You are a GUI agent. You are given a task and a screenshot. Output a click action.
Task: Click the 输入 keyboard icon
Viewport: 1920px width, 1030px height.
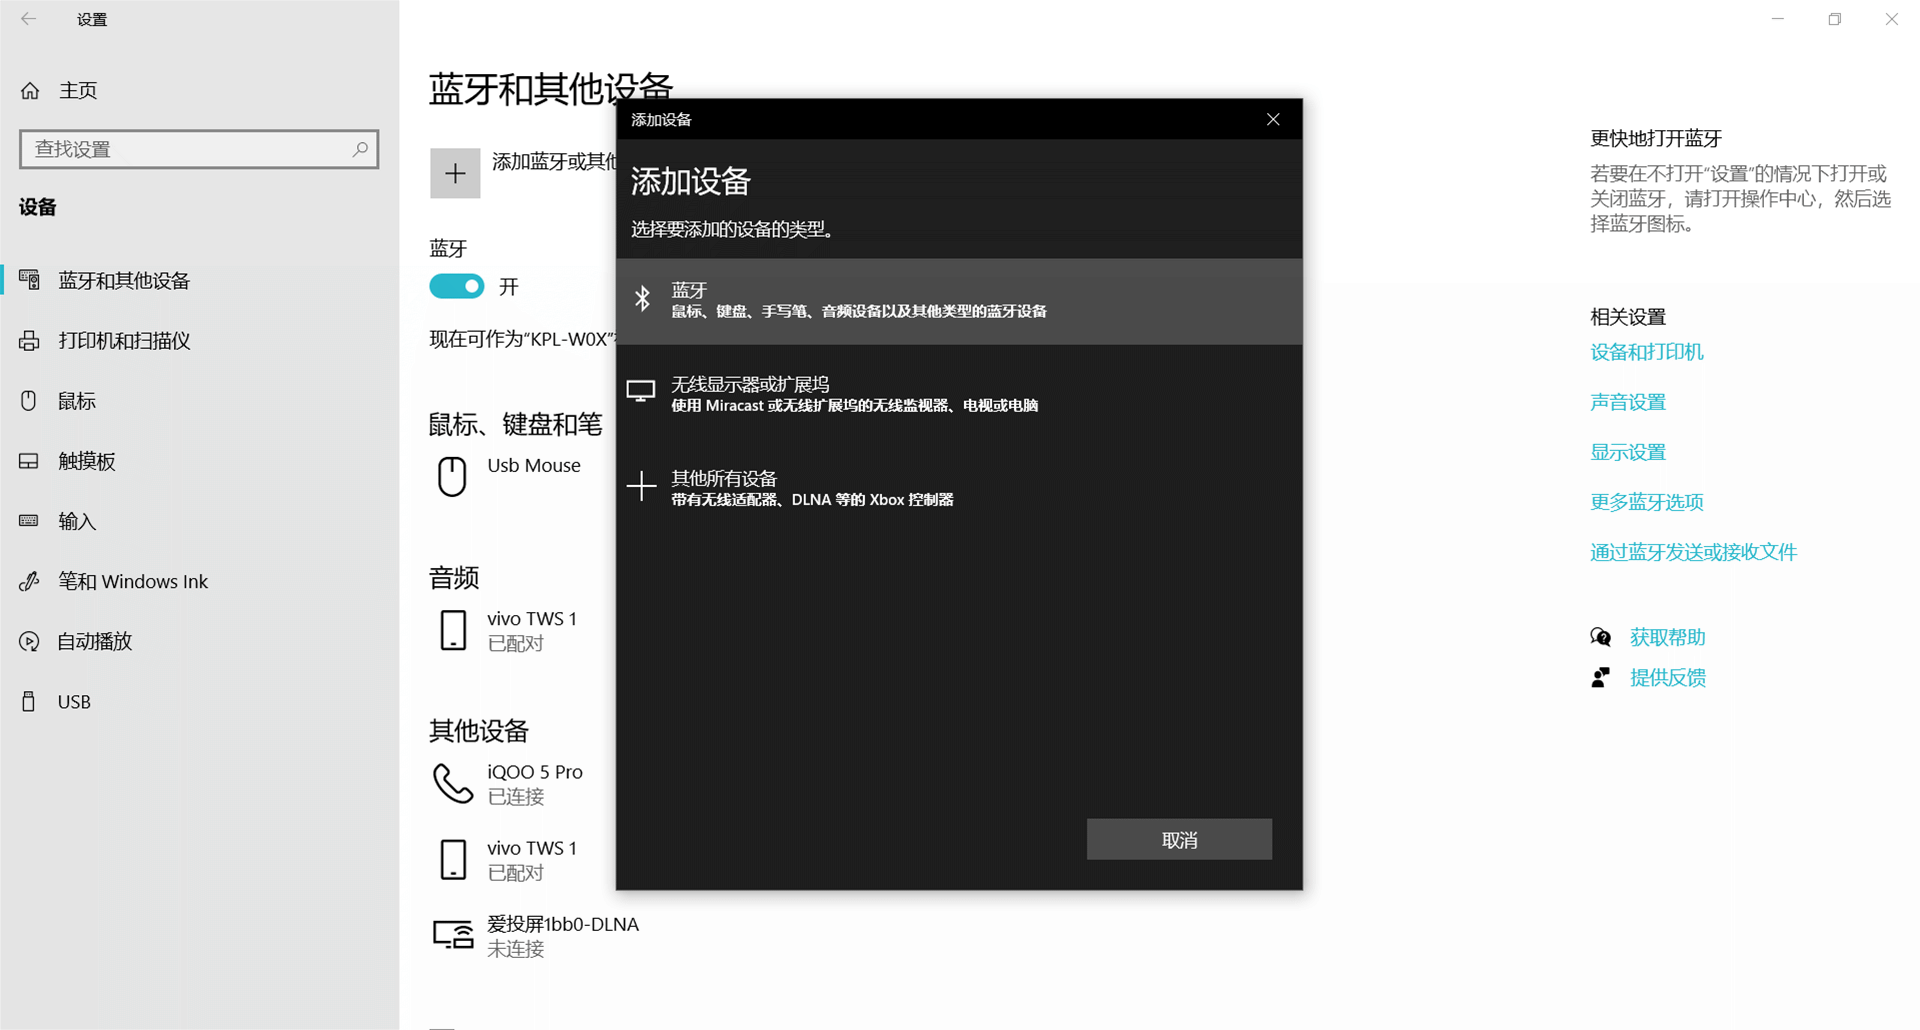(x=29, y=521)
